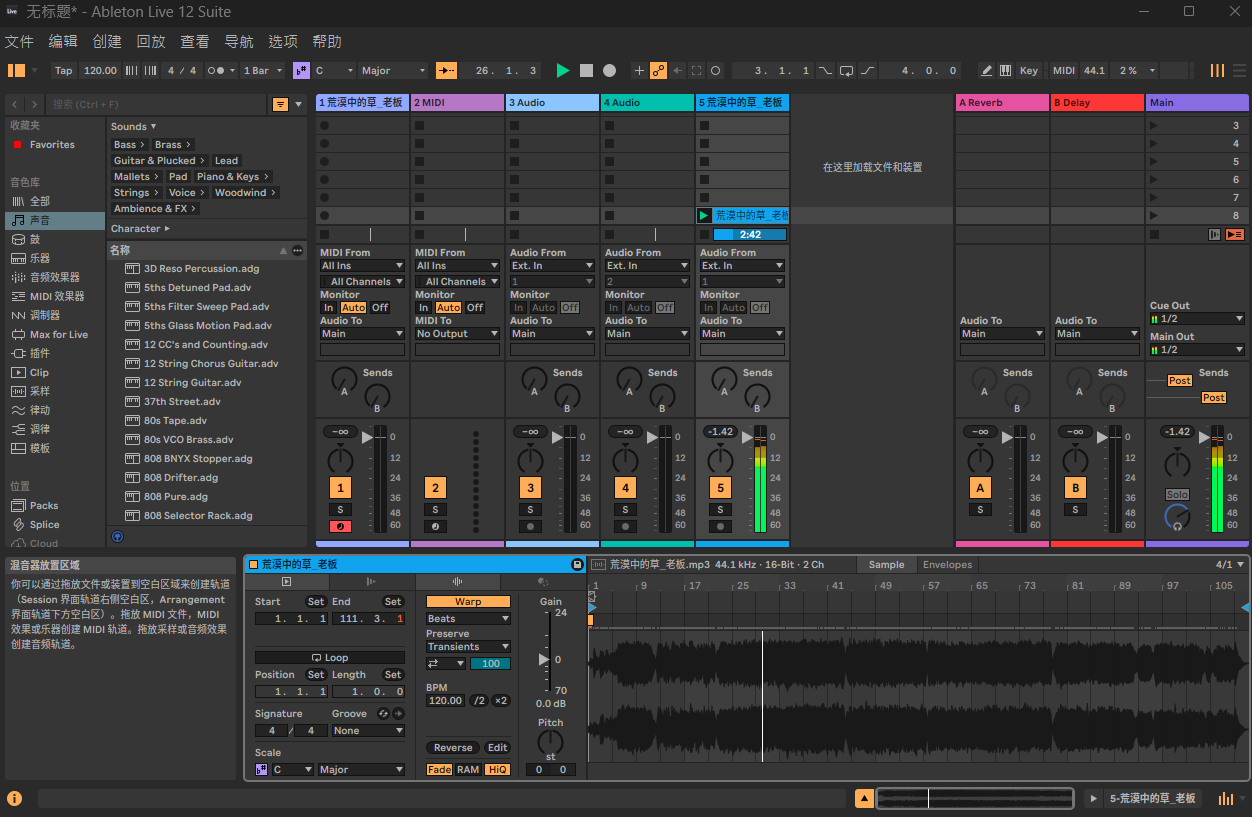Collapse the Sounds filter group
Viewport: 1252px width, 817px height.
134,126
